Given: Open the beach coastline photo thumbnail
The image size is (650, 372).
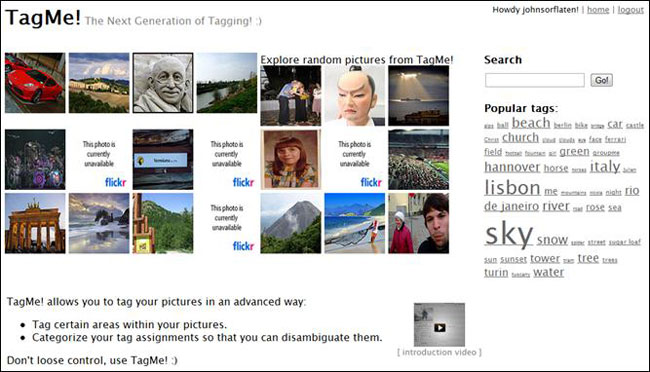Looking at the screenshot, I should (x=354, y=223).
